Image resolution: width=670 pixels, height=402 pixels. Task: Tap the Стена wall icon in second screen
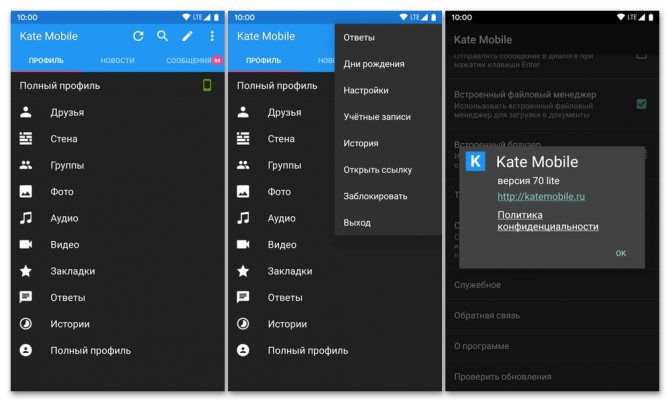pyautogui.click(x=243, y=139)
